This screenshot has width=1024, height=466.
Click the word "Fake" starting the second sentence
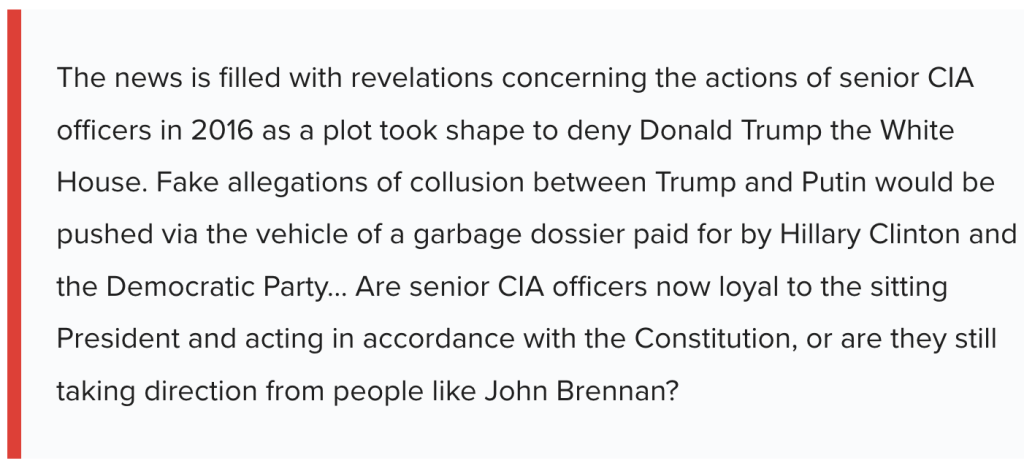(x=184, y=183)
